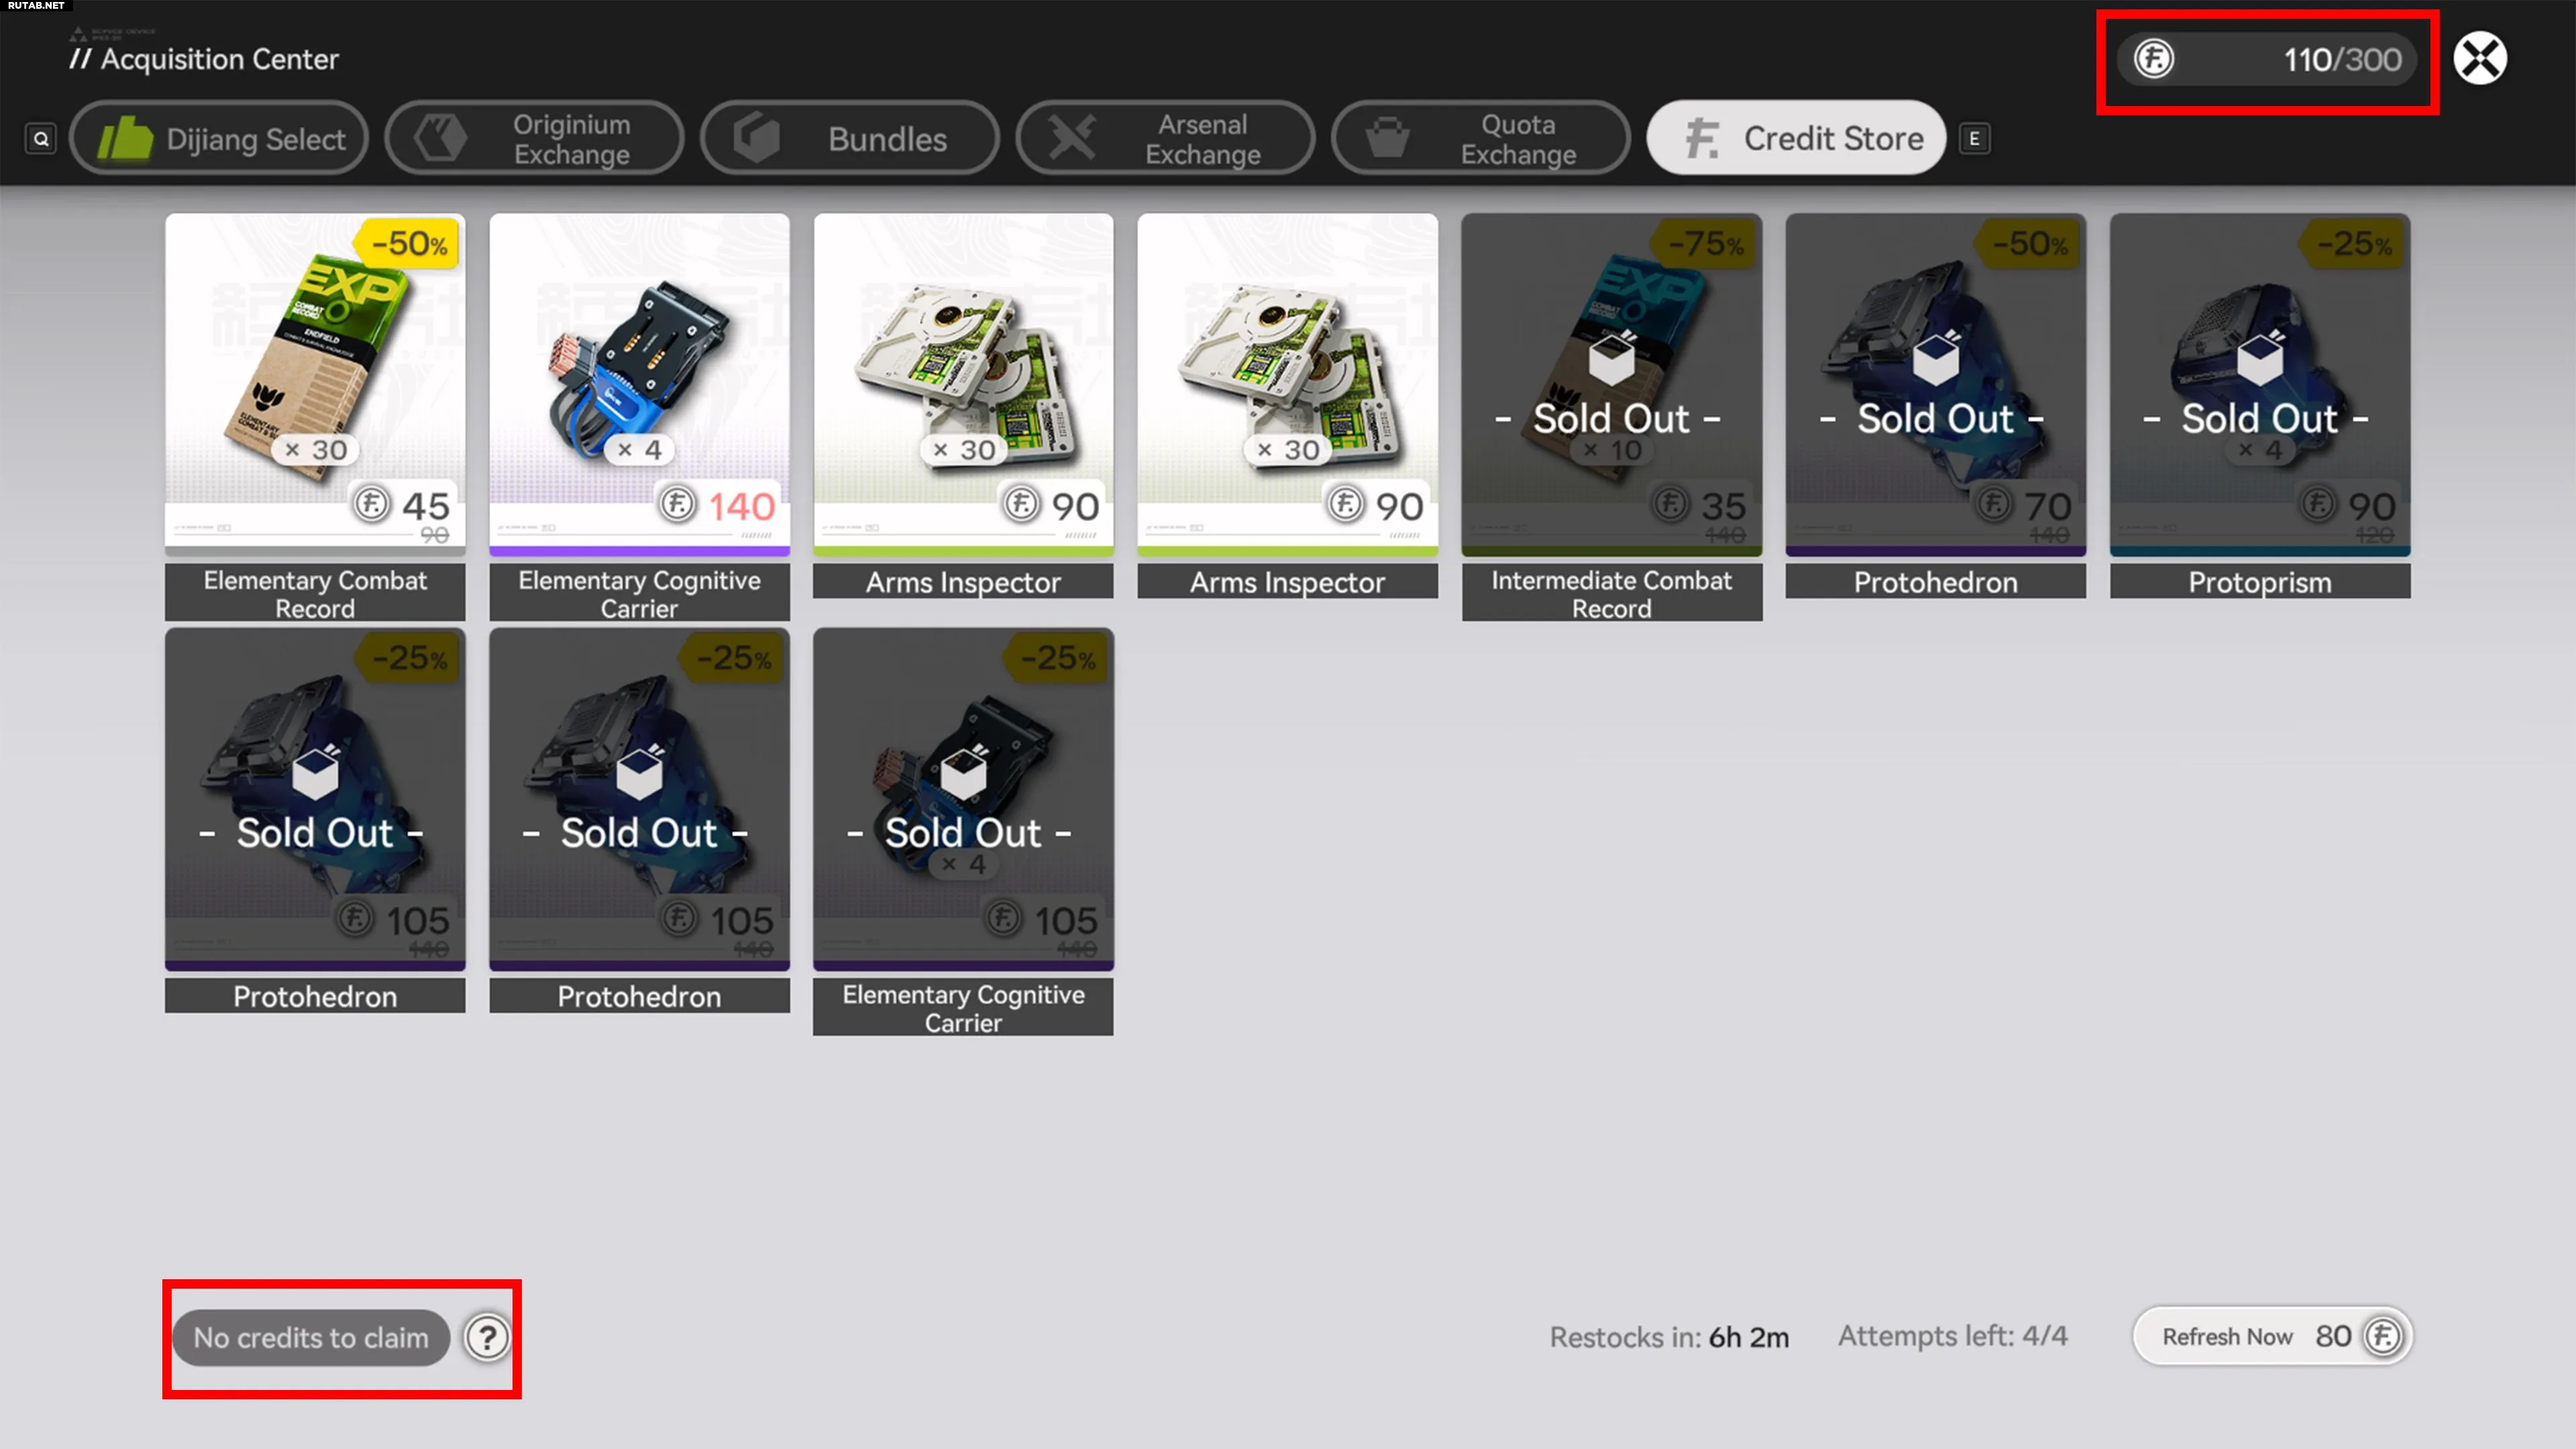Viewport: 2576px width, 1449px height.
Task: Switch to Originium Exchange tab
Action: click(x=534, y=138)
